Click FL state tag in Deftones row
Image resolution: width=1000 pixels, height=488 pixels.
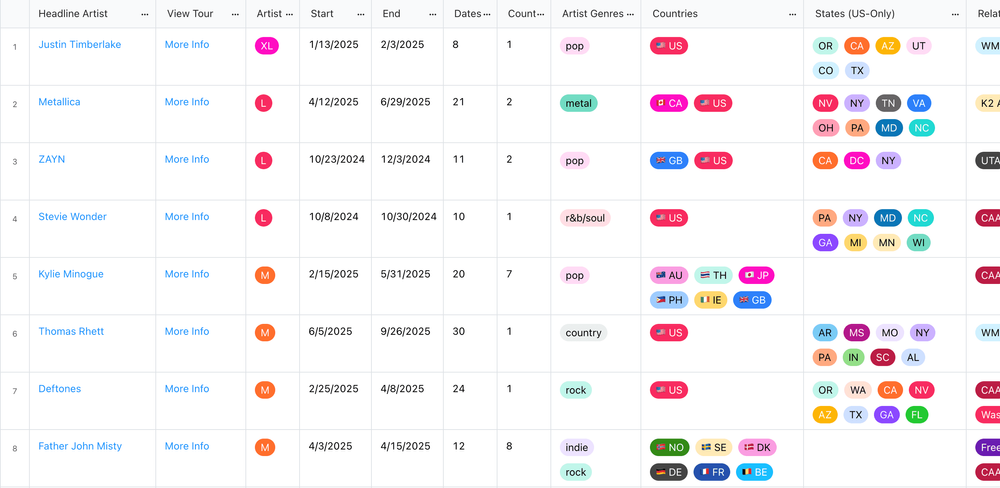[x=917, y=415]
